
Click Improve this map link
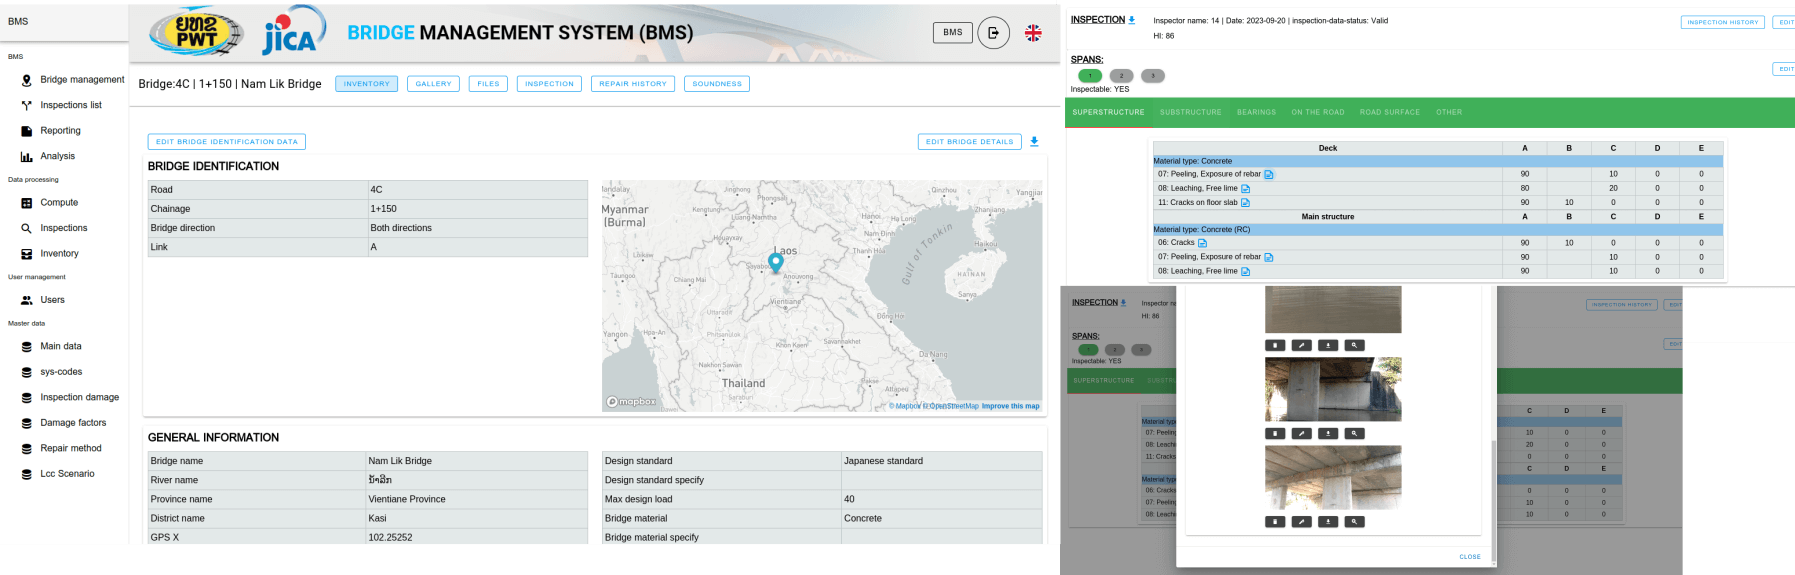1010,406
